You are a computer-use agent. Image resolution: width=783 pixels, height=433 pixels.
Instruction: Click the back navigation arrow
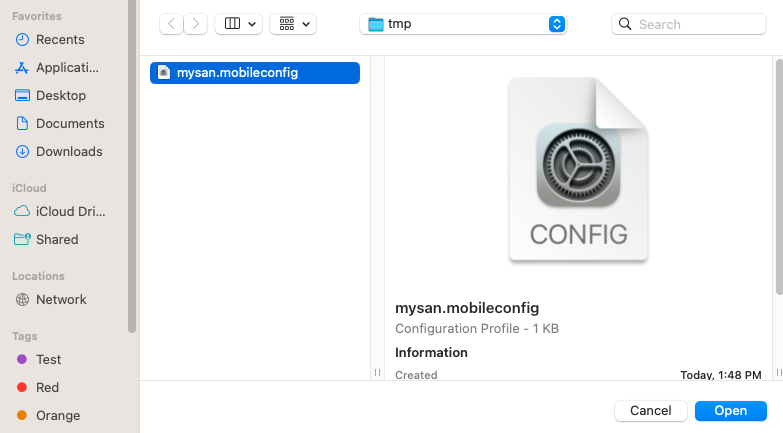click(171, 24)
